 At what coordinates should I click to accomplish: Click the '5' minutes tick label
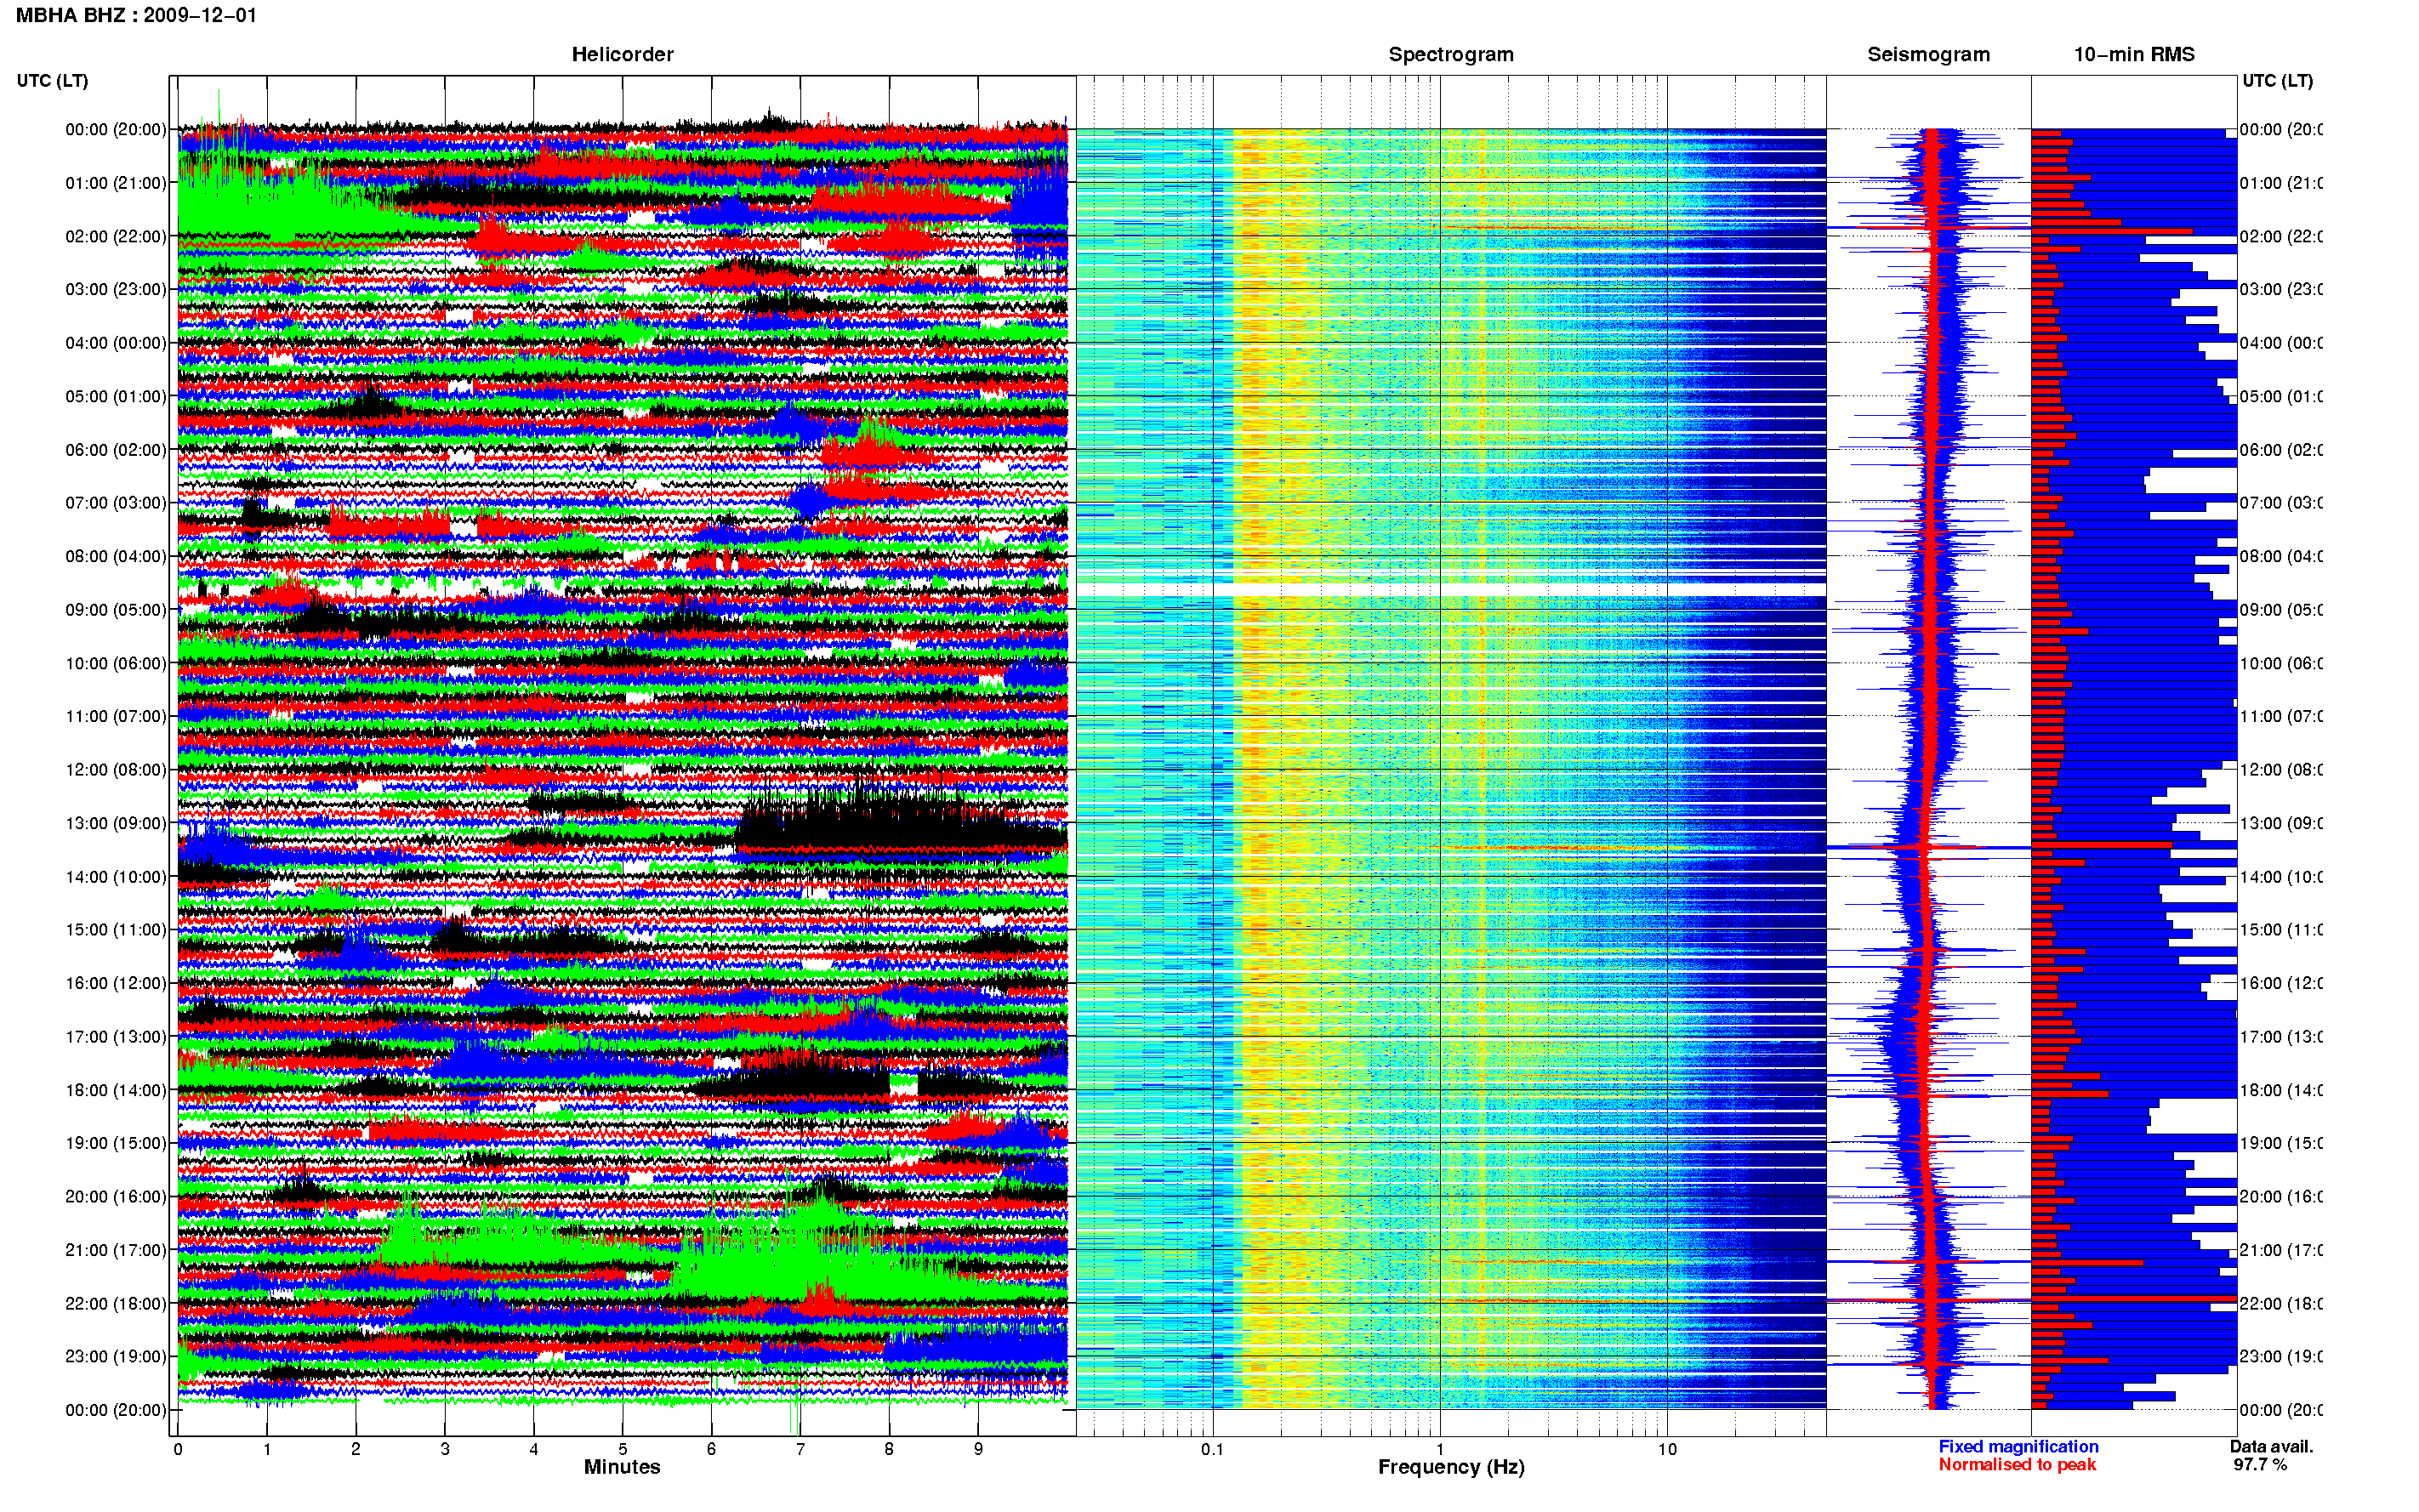click(x=622, y=1449)
